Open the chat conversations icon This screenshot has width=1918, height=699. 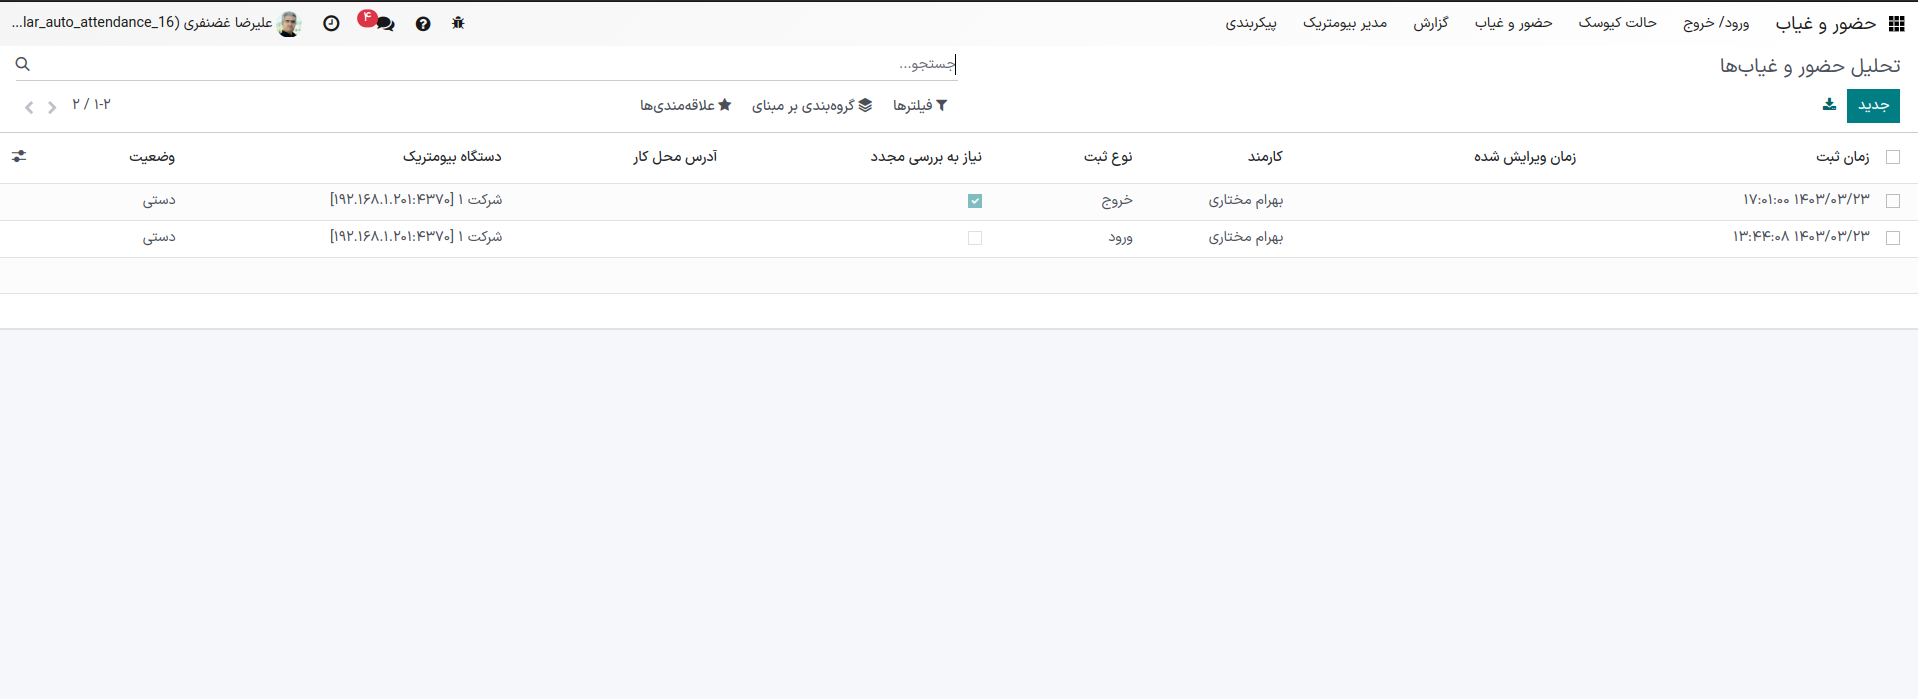pos(384,24)
